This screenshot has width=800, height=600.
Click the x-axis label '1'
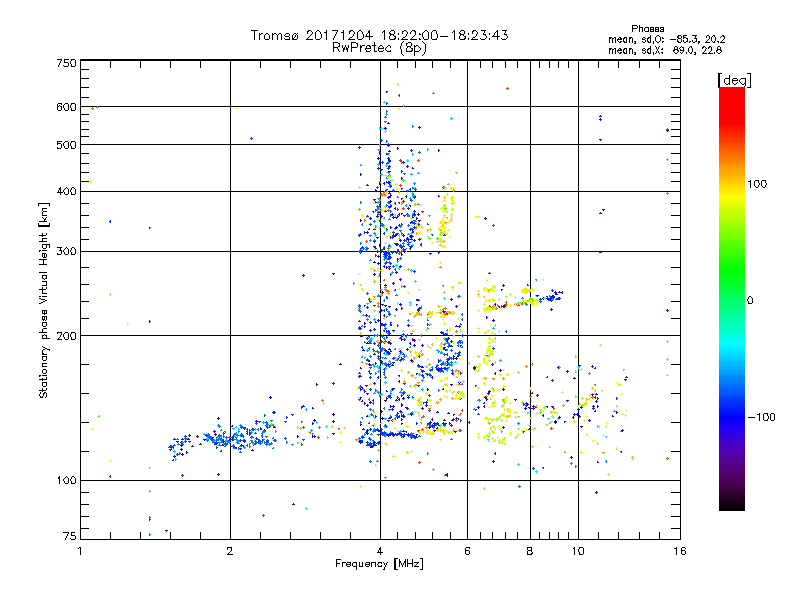pos(80,551)
